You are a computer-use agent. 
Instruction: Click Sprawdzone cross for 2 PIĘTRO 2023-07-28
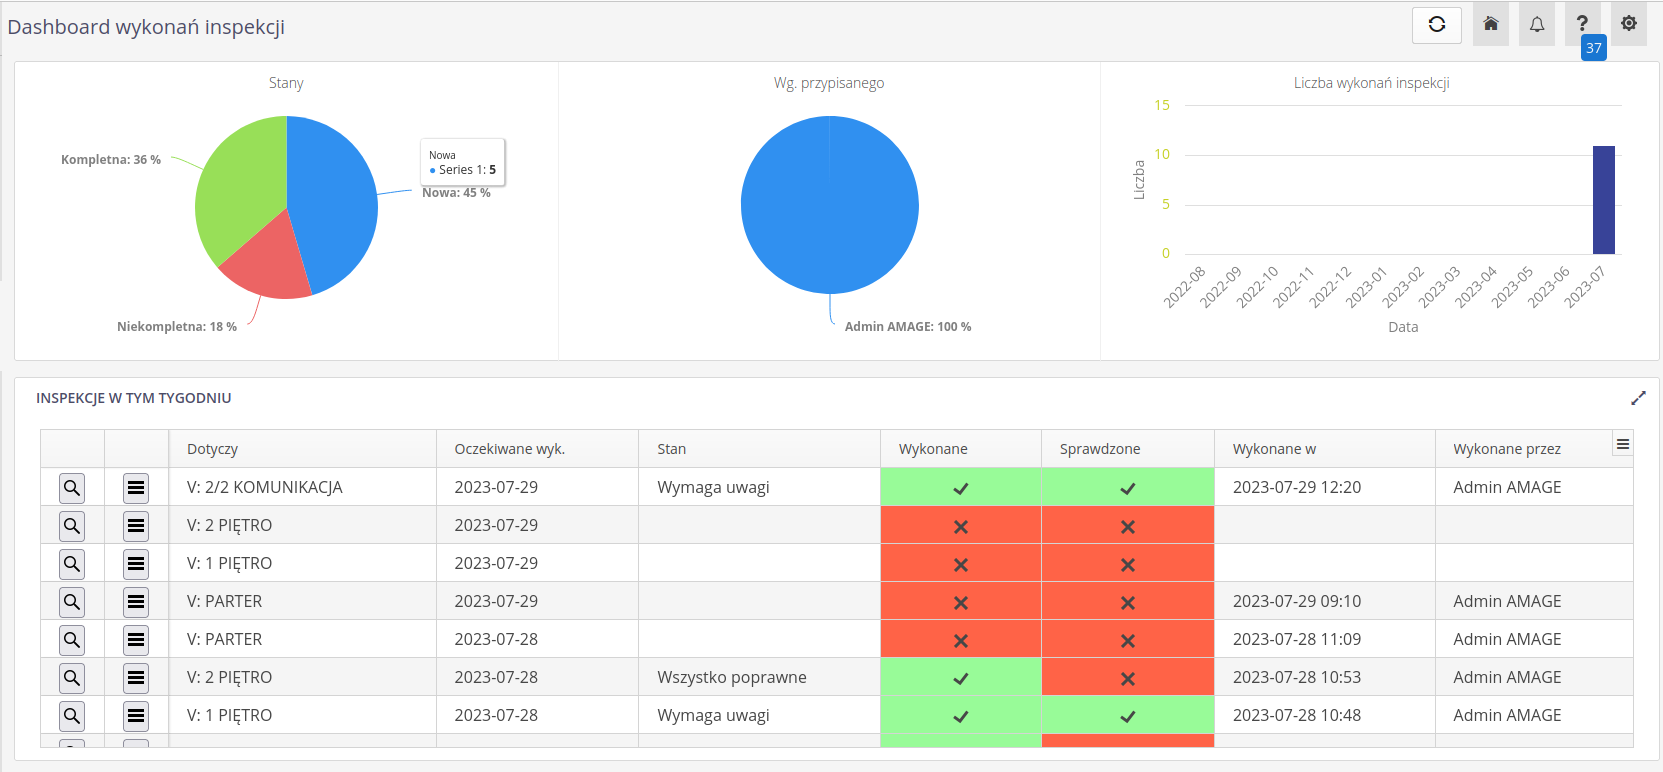coord(1128,678)
